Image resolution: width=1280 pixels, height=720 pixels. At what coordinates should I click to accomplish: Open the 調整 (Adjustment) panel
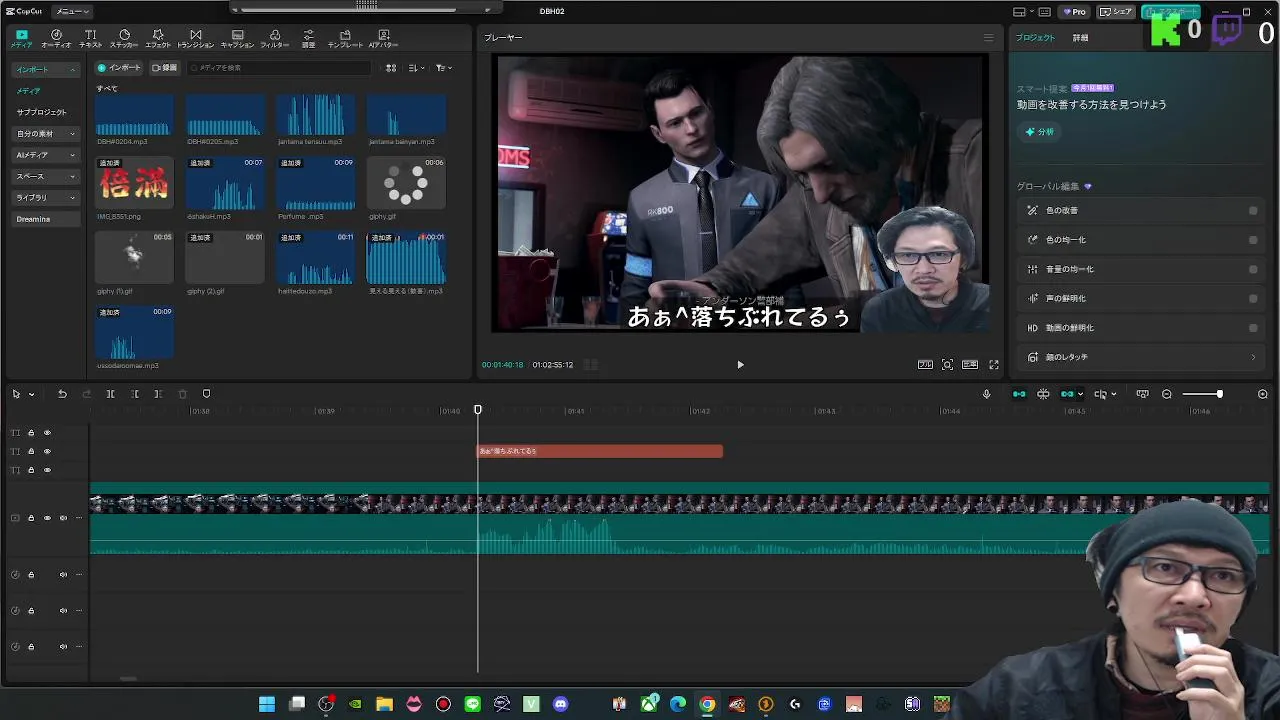[x=308, y=38]
